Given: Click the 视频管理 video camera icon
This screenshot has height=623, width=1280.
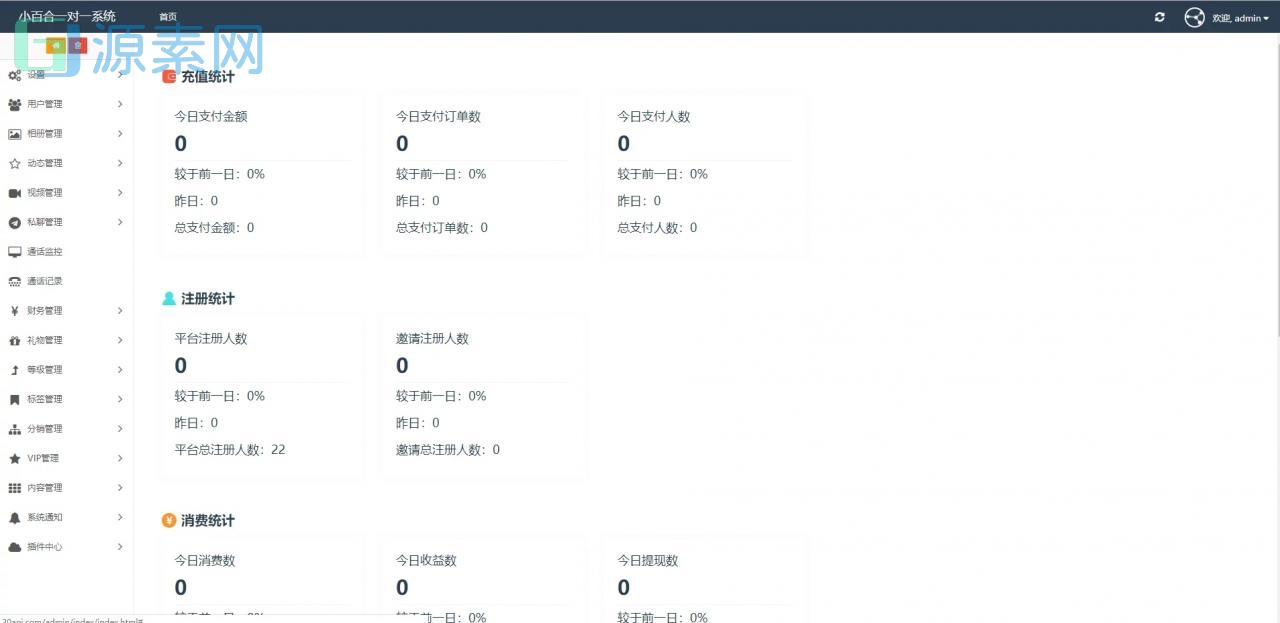Looking at the screenshot, I should (x=12, y=192).
